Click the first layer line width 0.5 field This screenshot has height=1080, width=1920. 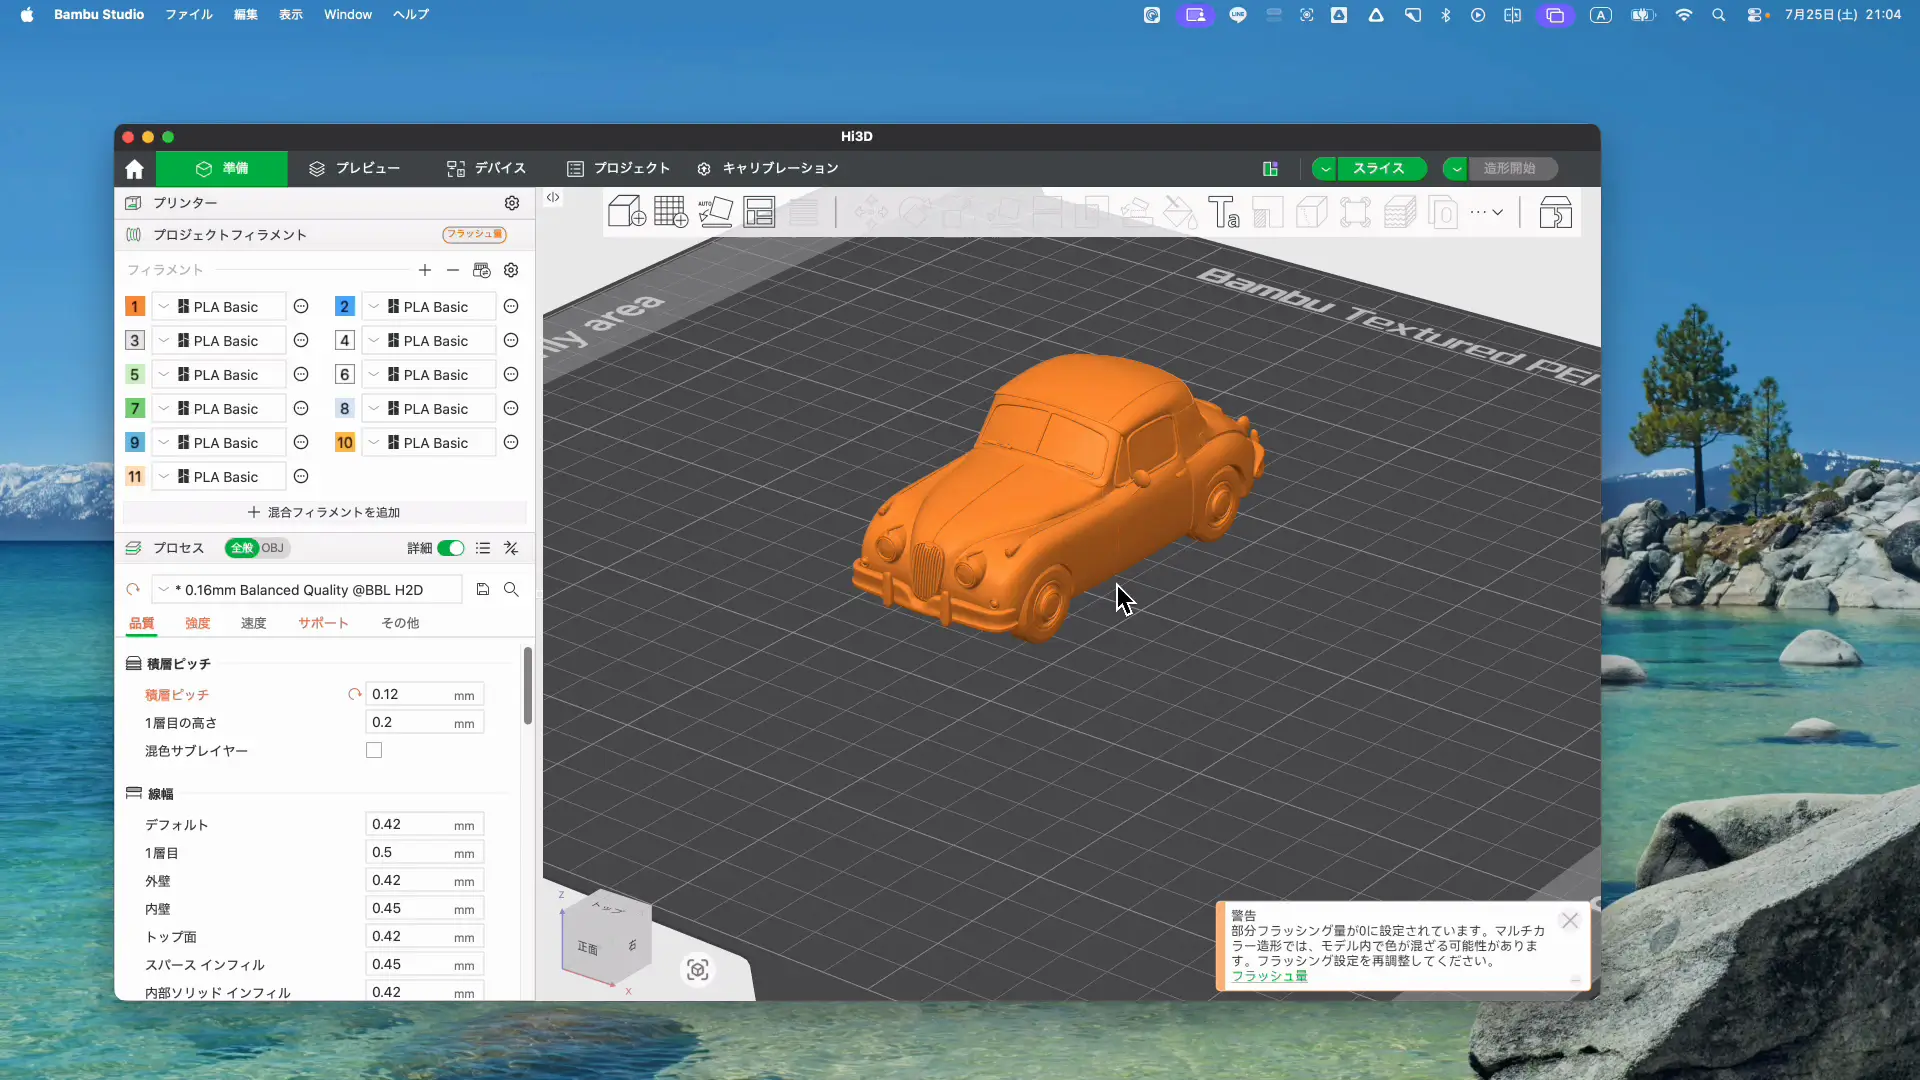coord(425,852)
